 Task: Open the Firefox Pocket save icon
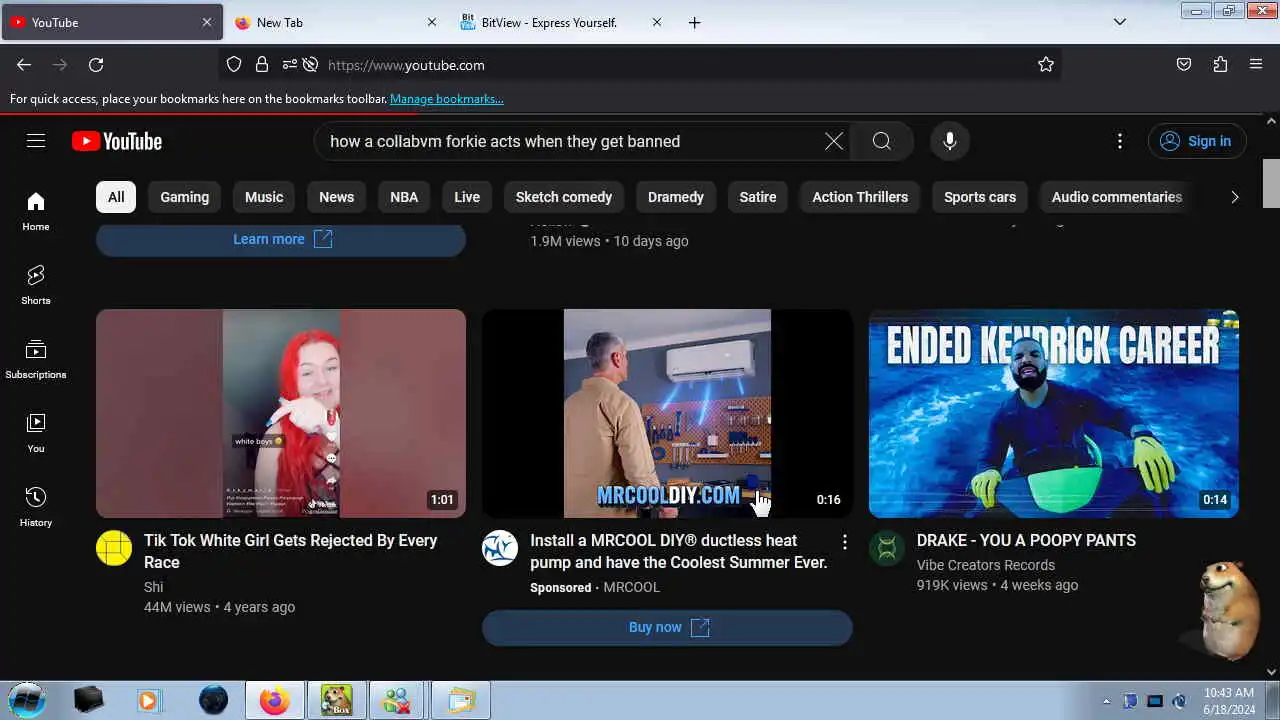(x=1184, y=64)
